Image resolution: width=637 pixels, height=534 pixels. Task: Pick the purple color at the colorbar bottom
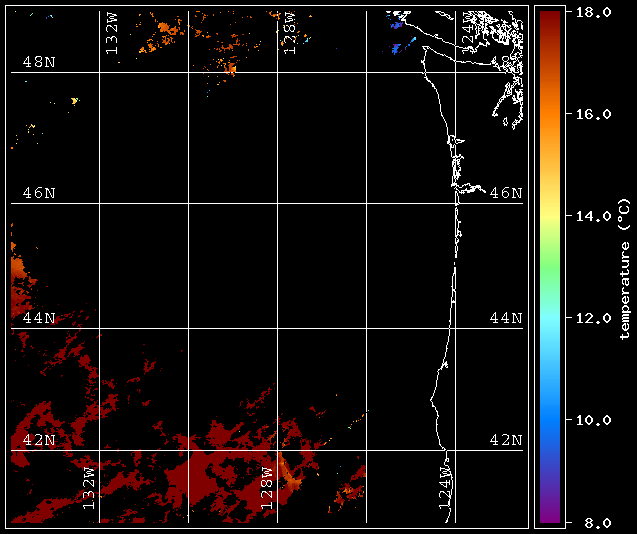click(x=547, y=515)
